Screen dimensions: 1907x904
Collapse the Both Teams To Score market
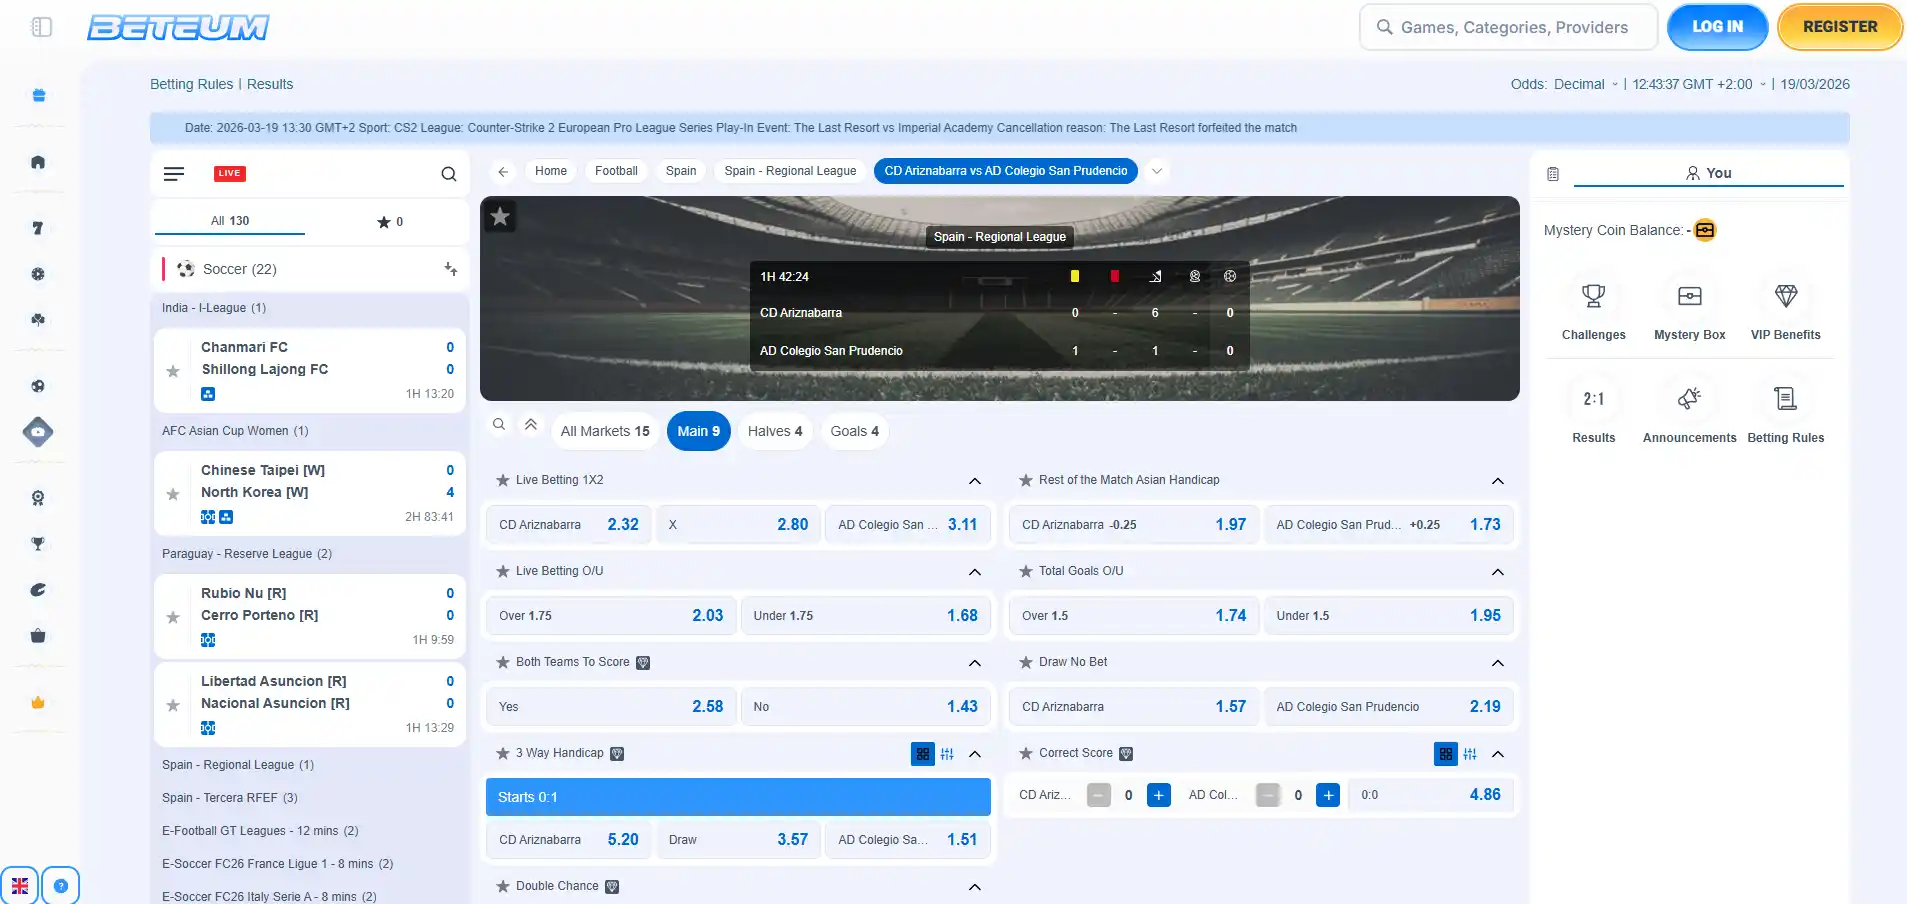pyautogui.click(x=975, y=663)
